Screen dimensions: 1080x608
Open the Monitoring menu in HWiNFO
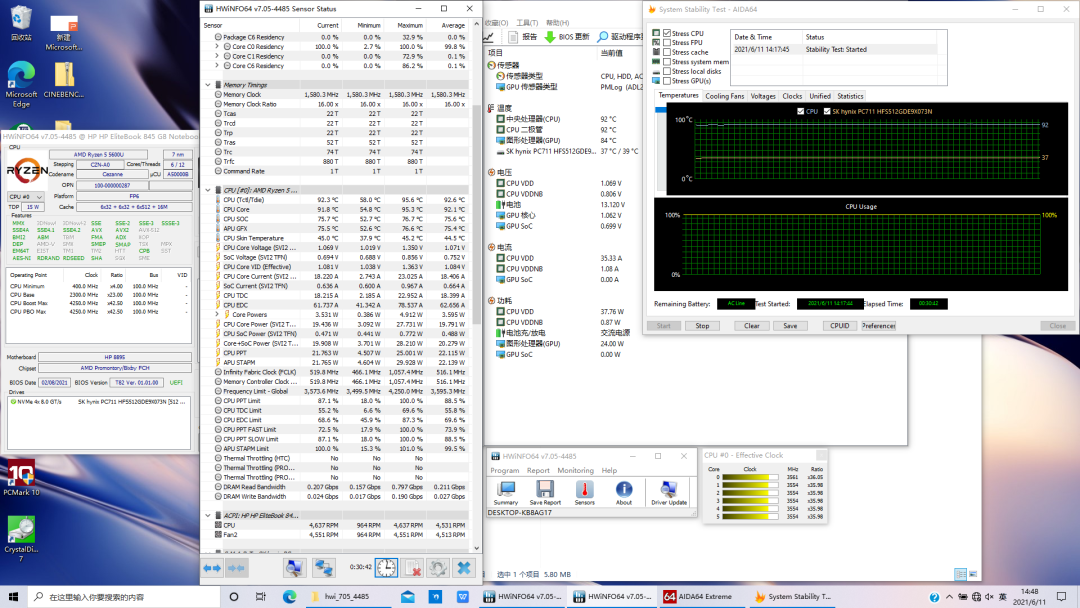tap(575, 470)
